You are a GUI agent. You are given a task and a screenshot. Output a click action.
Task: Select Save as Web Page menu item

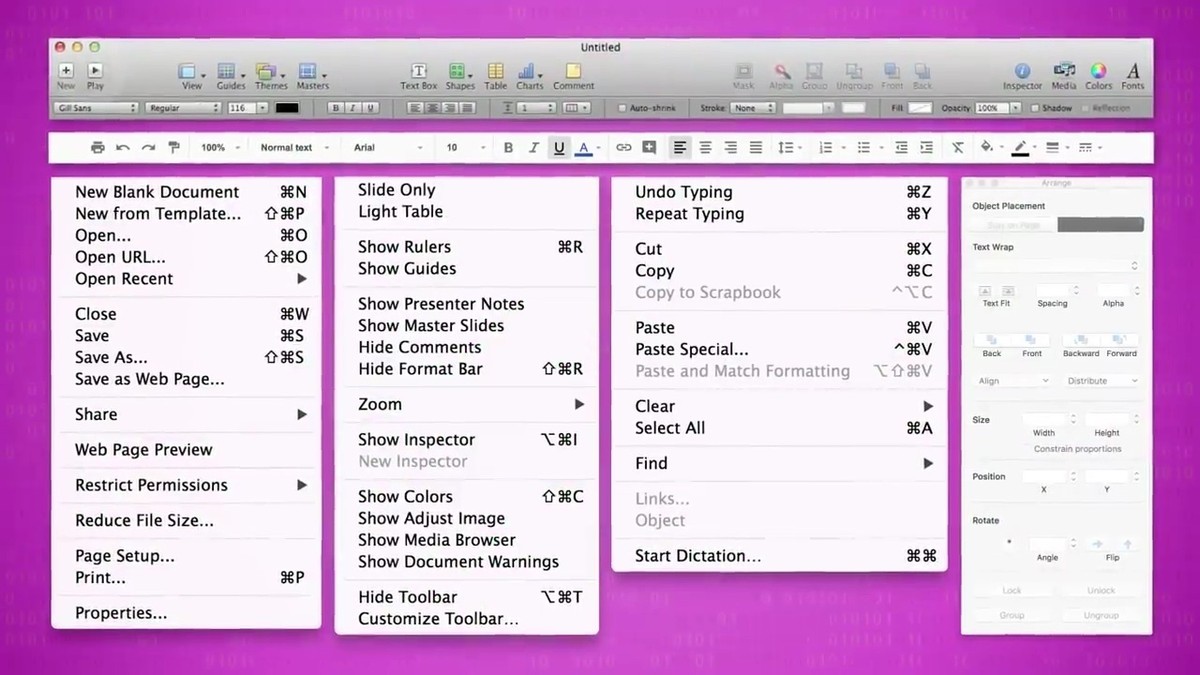click(x=149, y=379)
